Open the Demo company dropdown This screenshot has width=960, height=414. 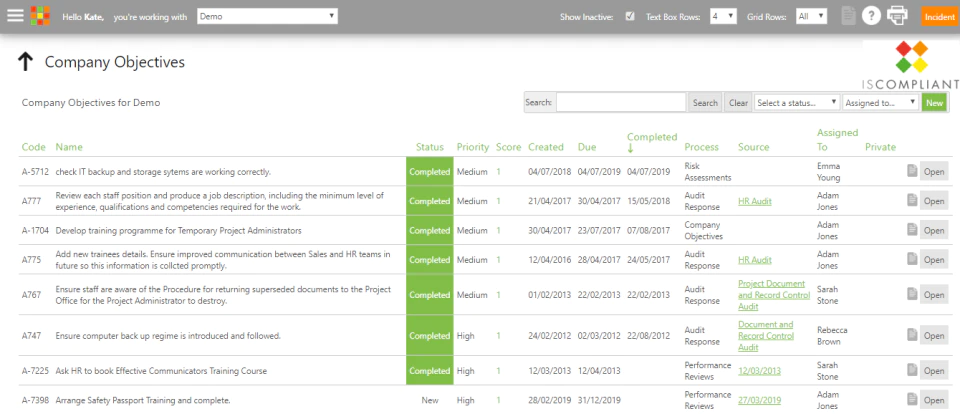pos(268,17)
